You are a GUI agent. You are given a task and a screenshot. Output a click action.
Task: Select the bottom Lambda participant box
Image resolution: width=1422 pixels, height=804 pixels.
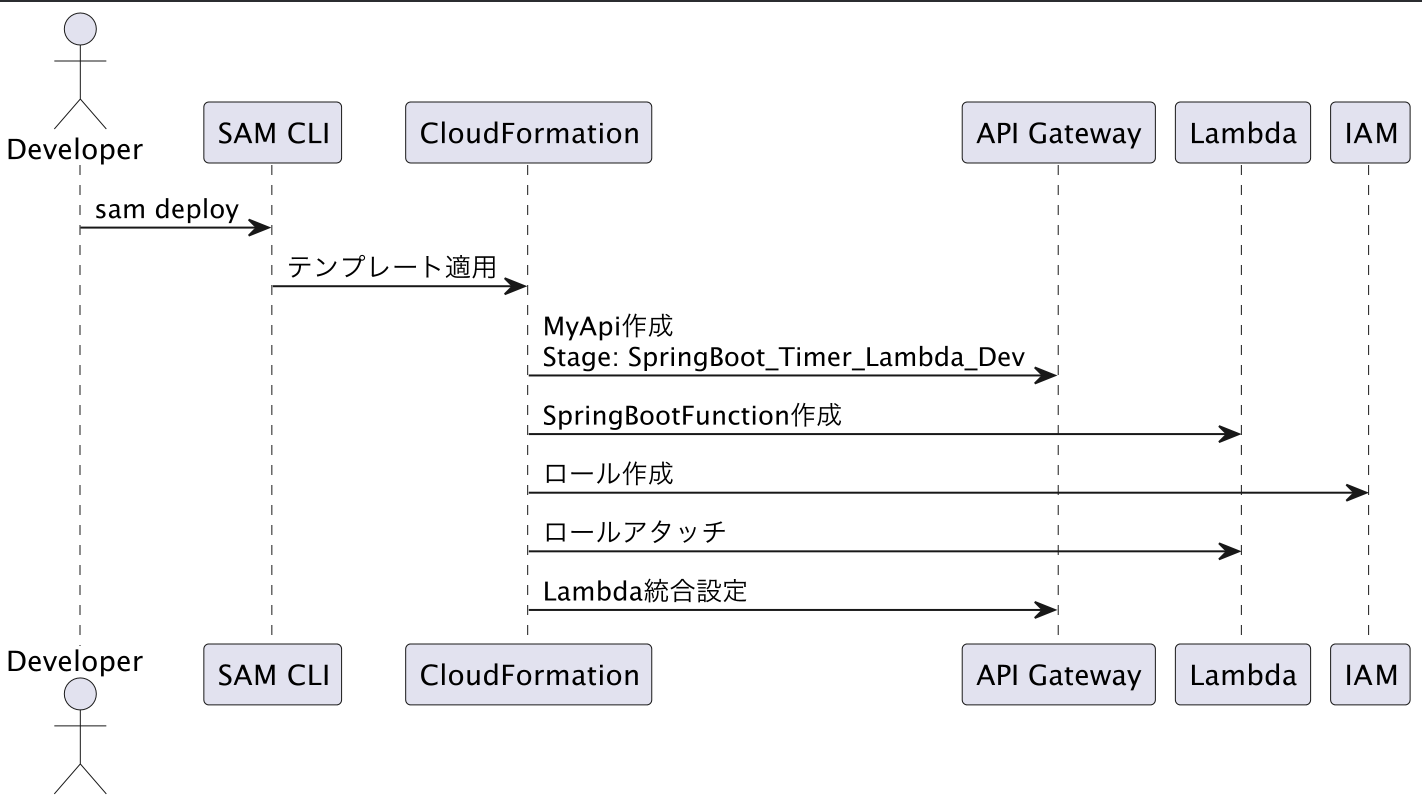[x=1243, y=674]
